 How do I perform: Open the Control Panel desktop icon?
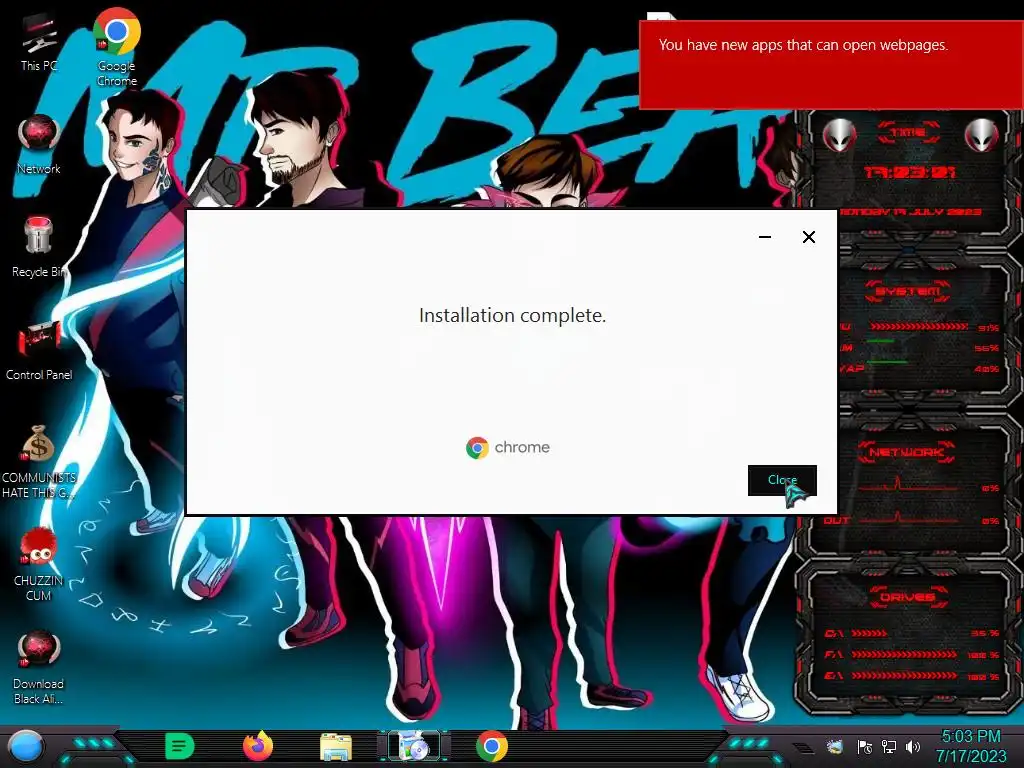pos(39,351)
